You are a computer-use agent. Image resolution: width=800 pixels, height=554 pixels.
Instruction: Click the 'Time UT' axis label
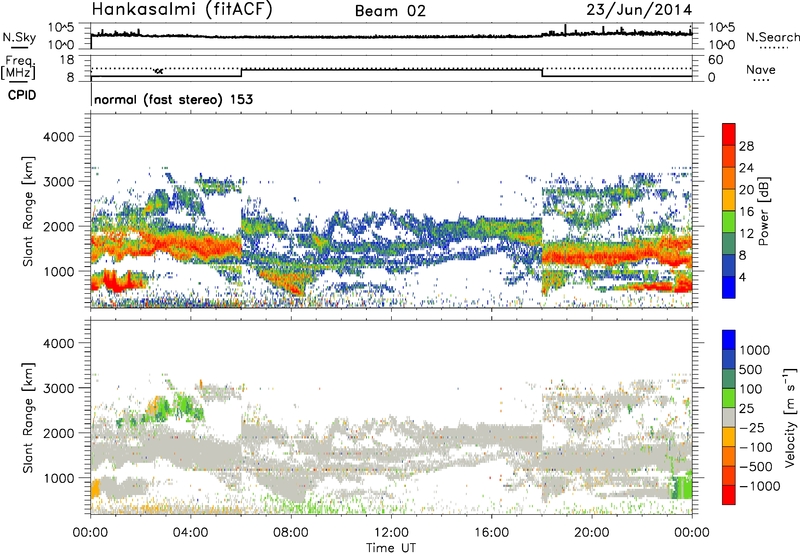[x=391, y=548]
